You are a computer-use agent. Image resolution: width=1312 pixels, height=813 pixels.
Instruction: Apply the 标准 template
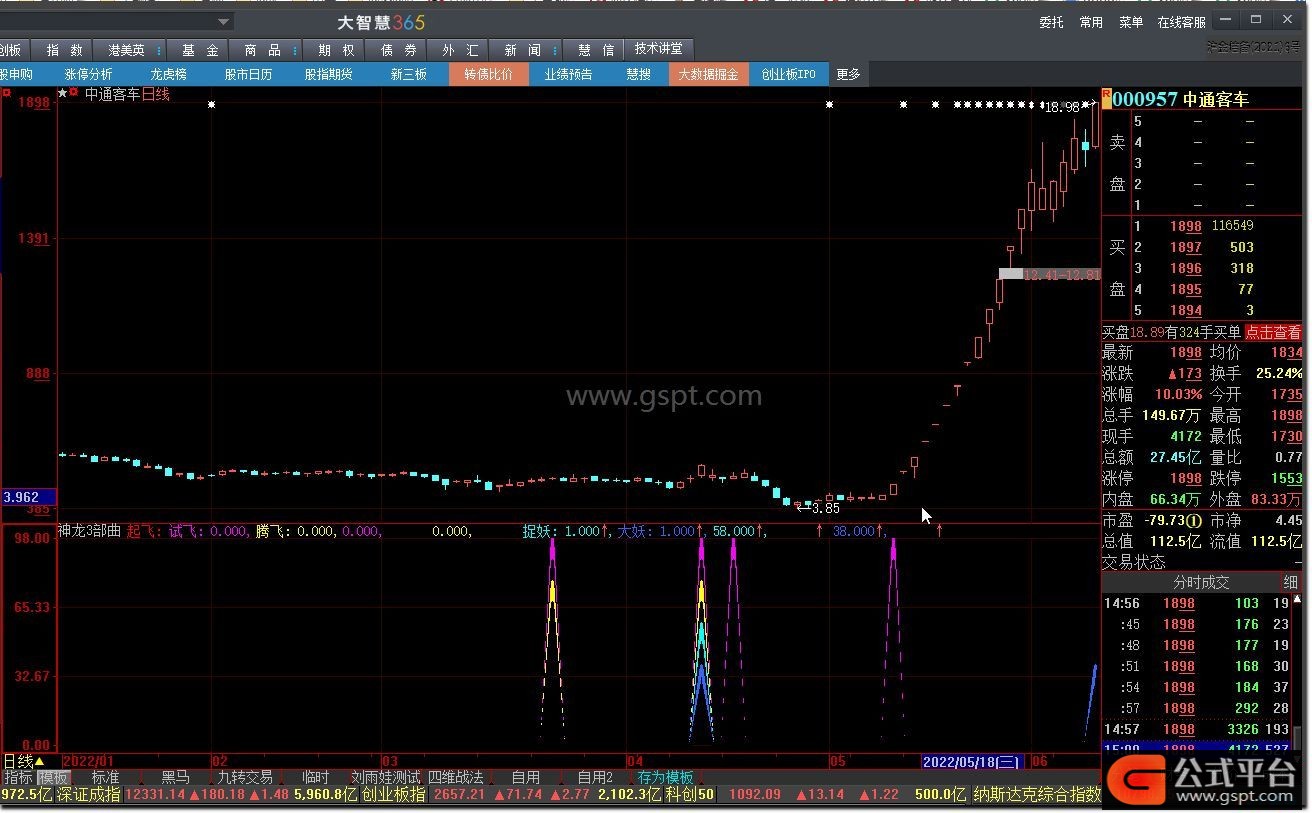[x=105, y=777]
